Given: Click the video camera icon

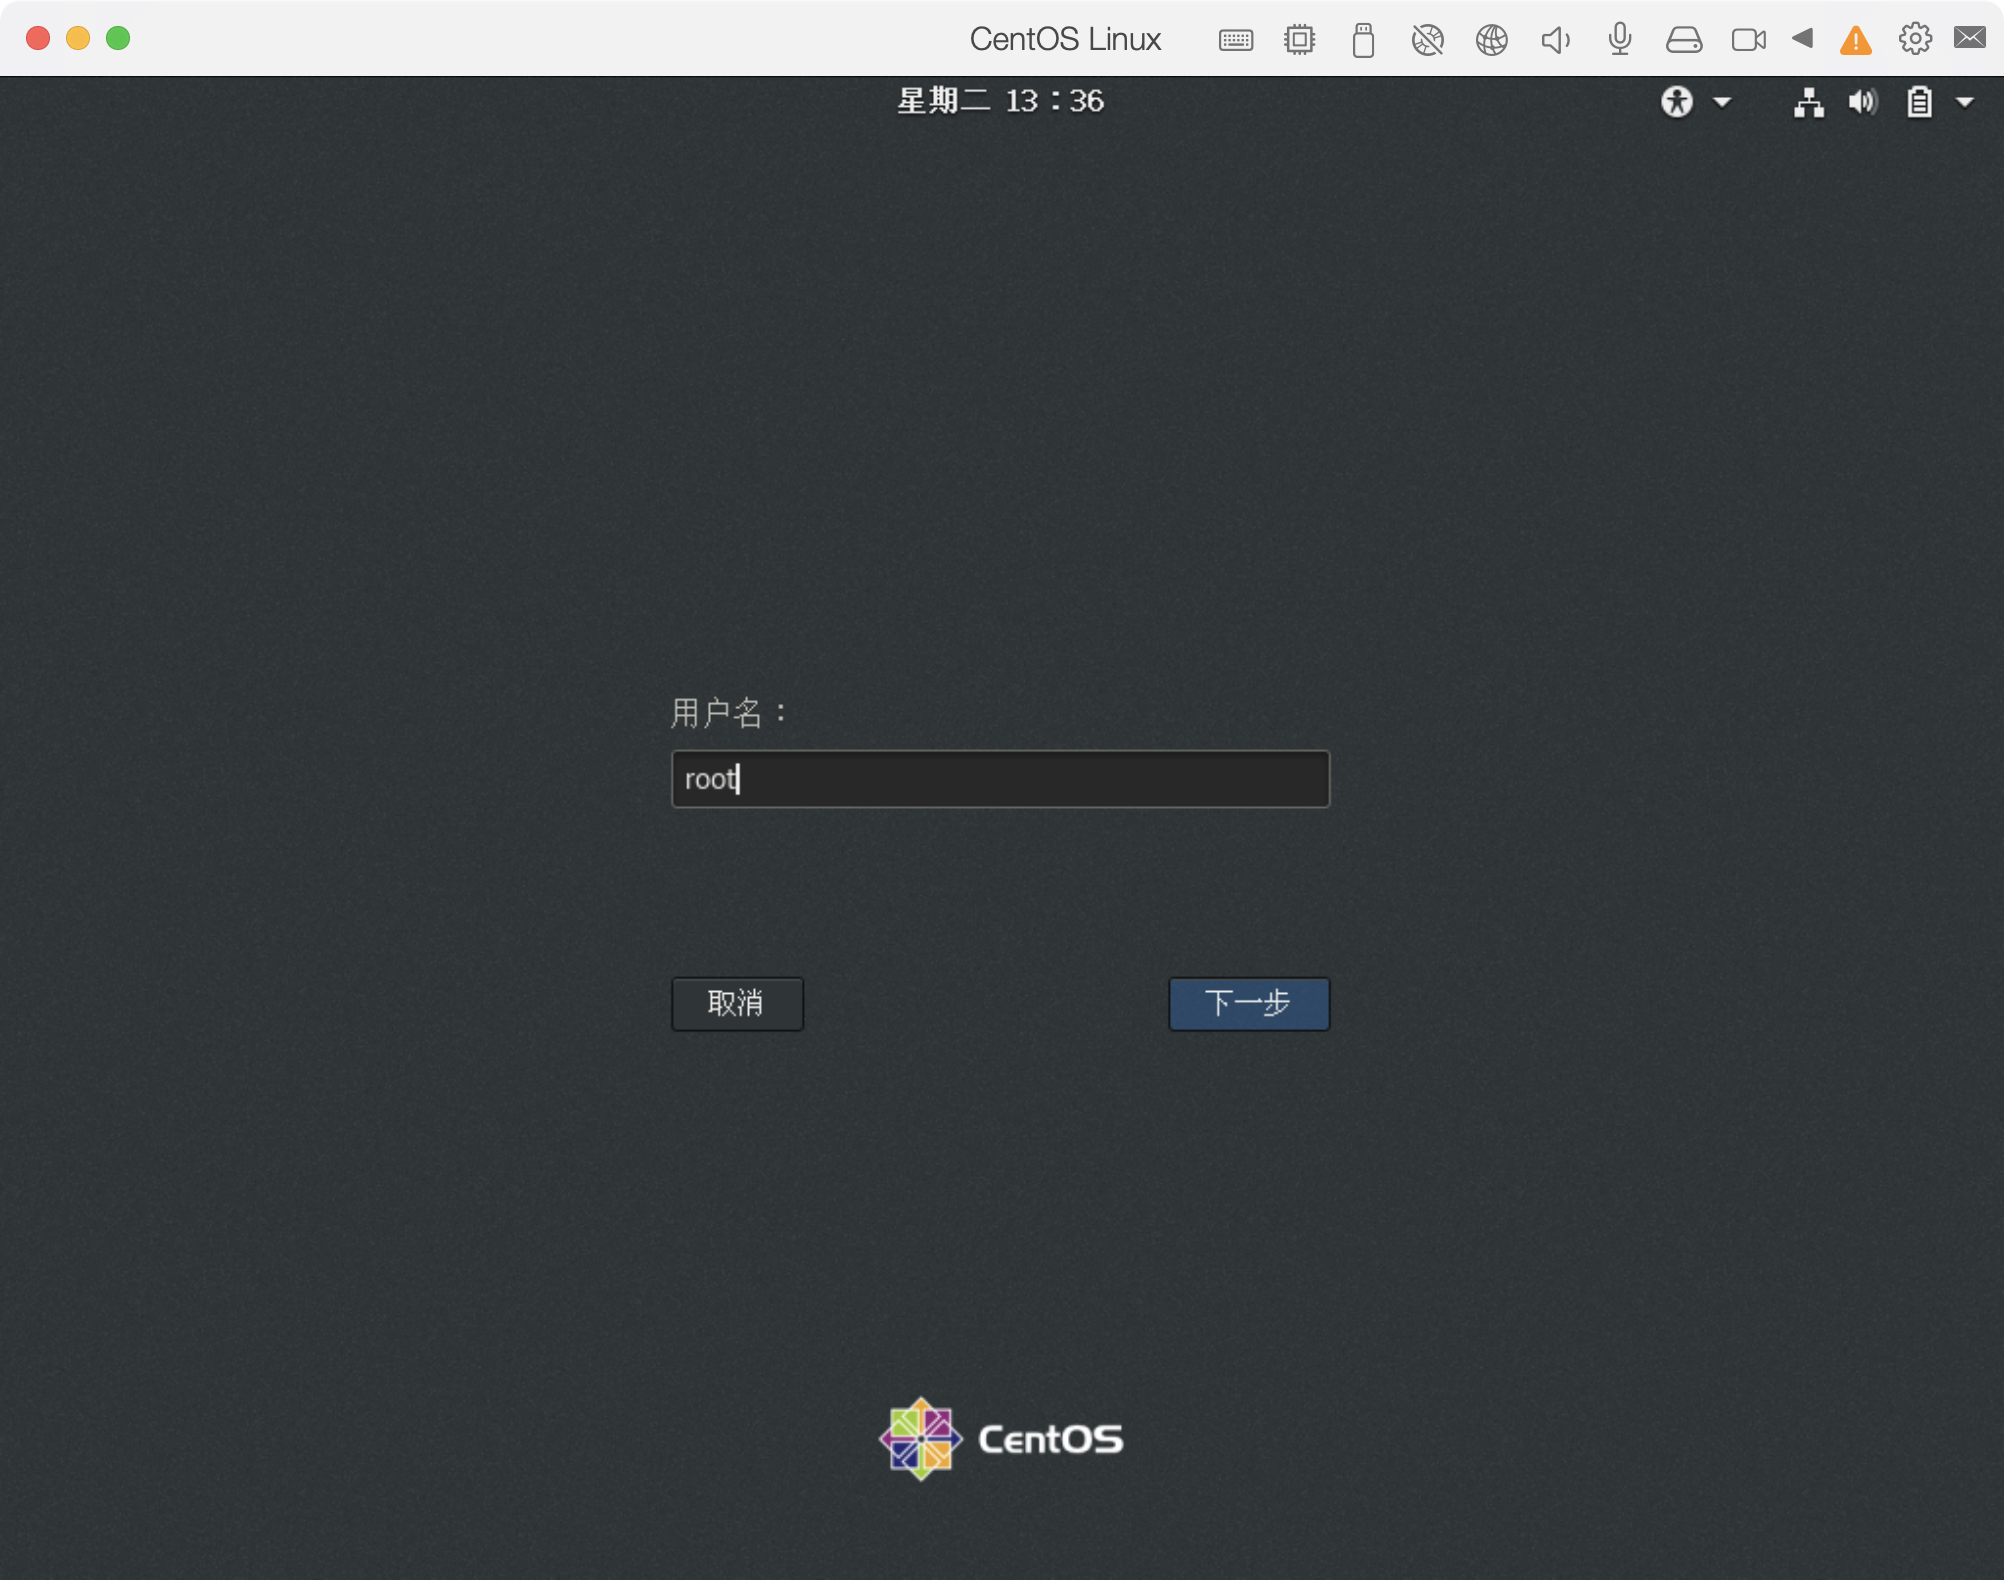Looking at the screenshot, I should [x=1749, y=40].
